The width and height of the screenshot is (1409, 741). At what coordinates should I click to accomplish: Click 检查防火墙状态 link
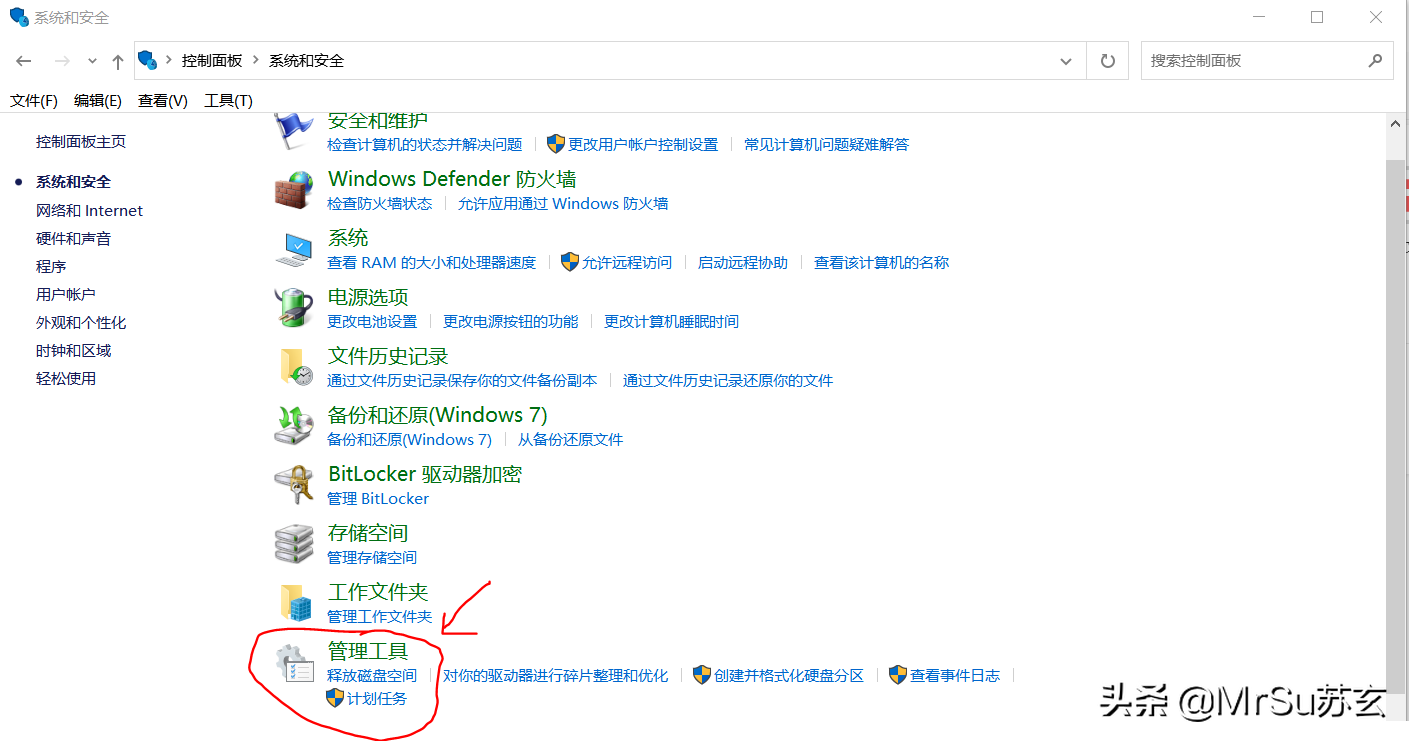[380, 203]
